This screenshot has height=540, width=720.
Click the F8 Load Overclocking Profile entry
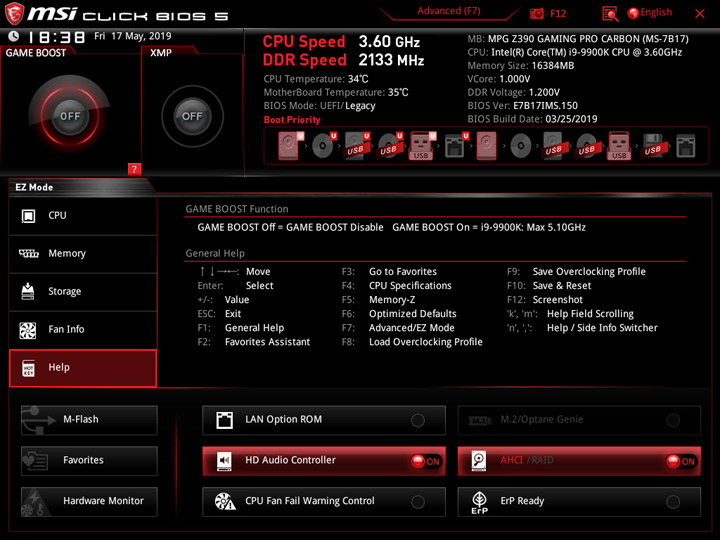[412, 342]
